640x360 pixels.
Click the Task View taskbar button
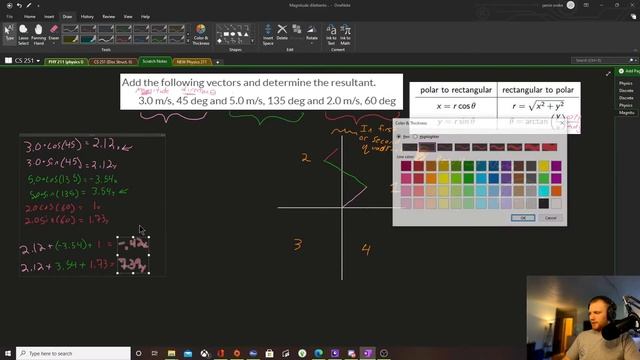pos(155,353)
